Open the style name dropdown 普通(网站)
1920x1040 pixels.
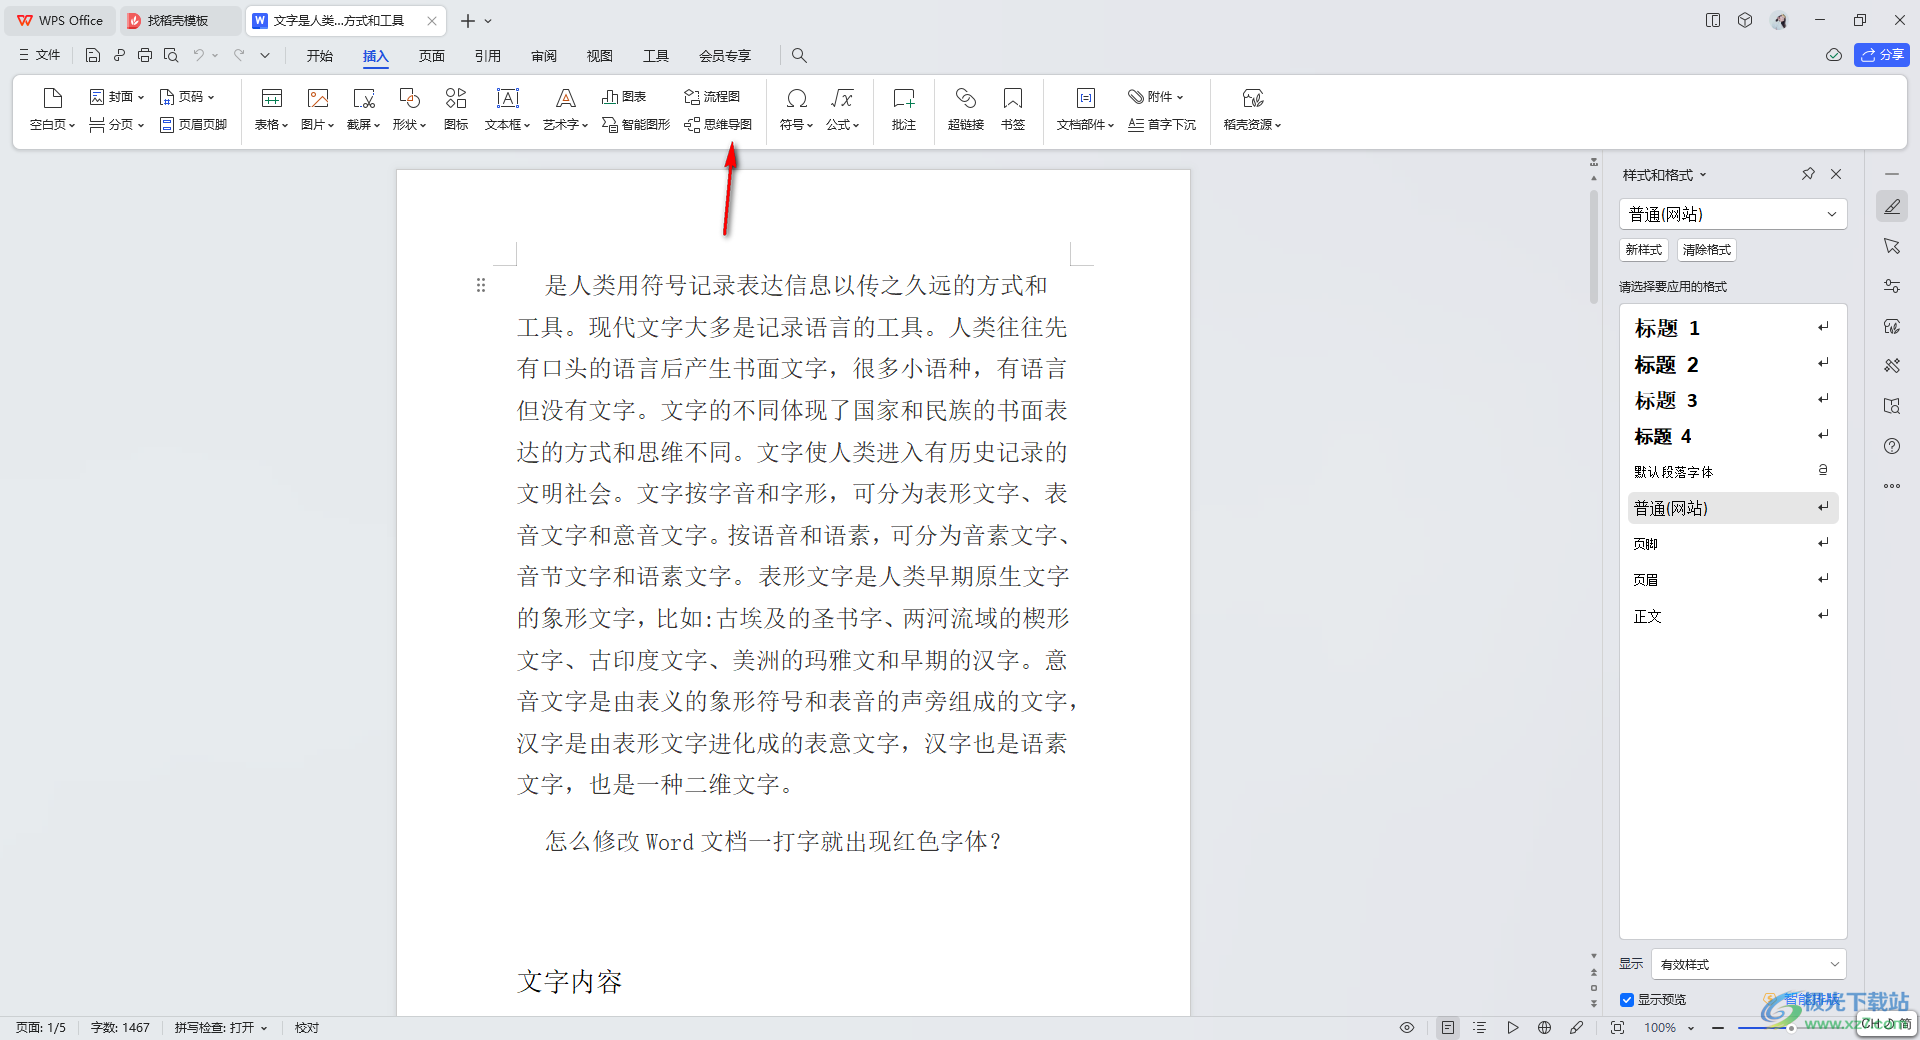(x=1733, y=214)
